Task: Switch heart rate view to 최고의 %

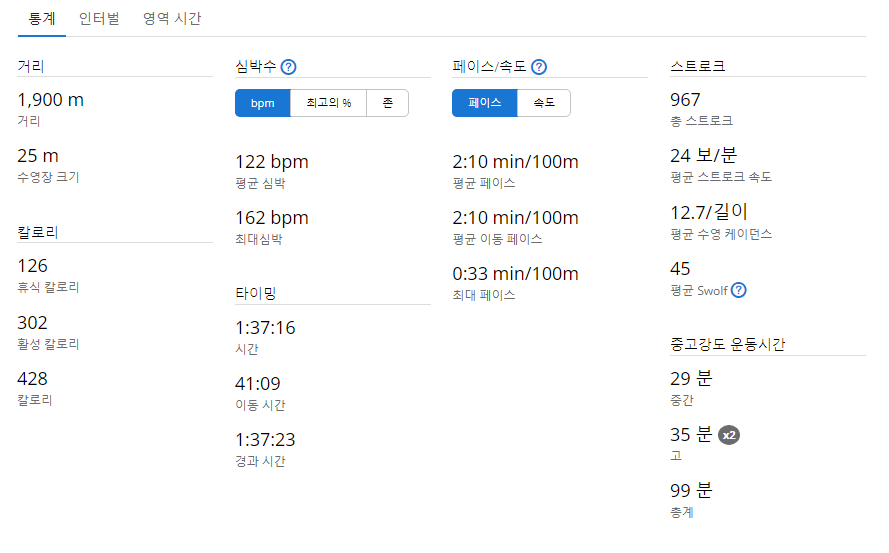Action: tap(328, 103)
